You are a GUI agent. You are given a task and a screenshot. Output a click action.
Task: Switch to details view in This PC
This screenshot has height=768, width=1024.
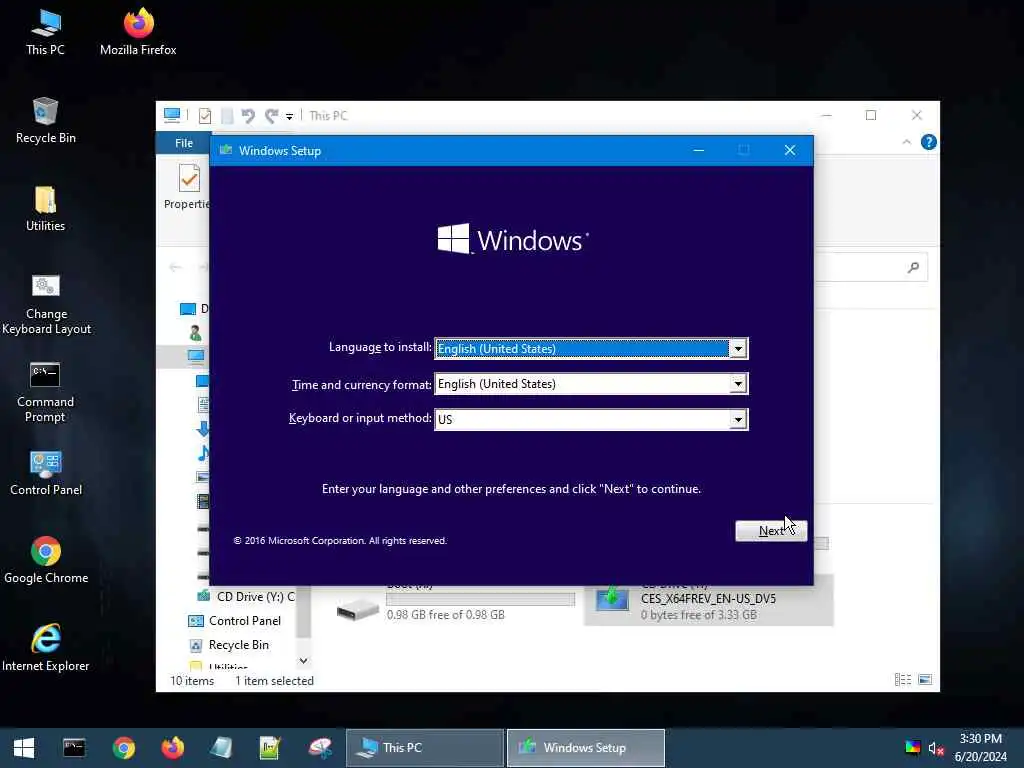pos(903,680)
